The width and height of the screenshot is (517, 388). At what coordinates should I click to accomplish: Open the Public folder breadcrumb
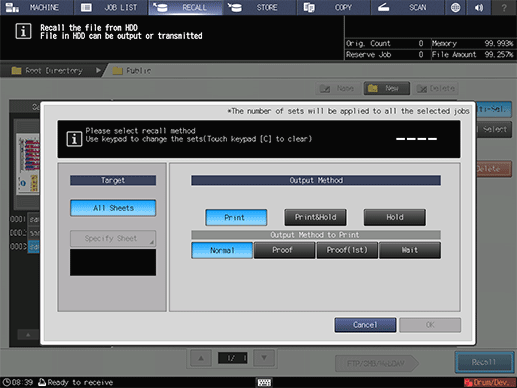coord(132,71)
